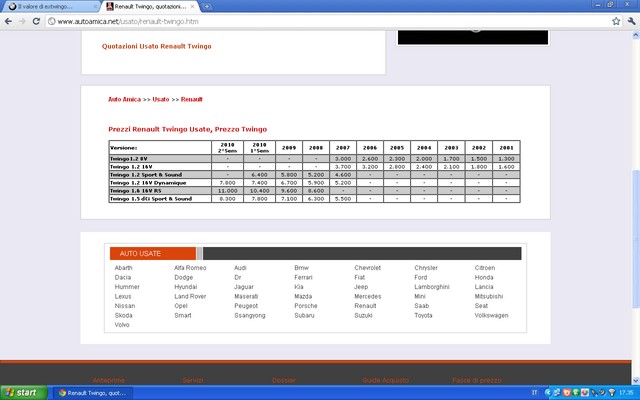Open 'Dossier' footer link
The image size is (640, 400).
(x=284, y=380)
